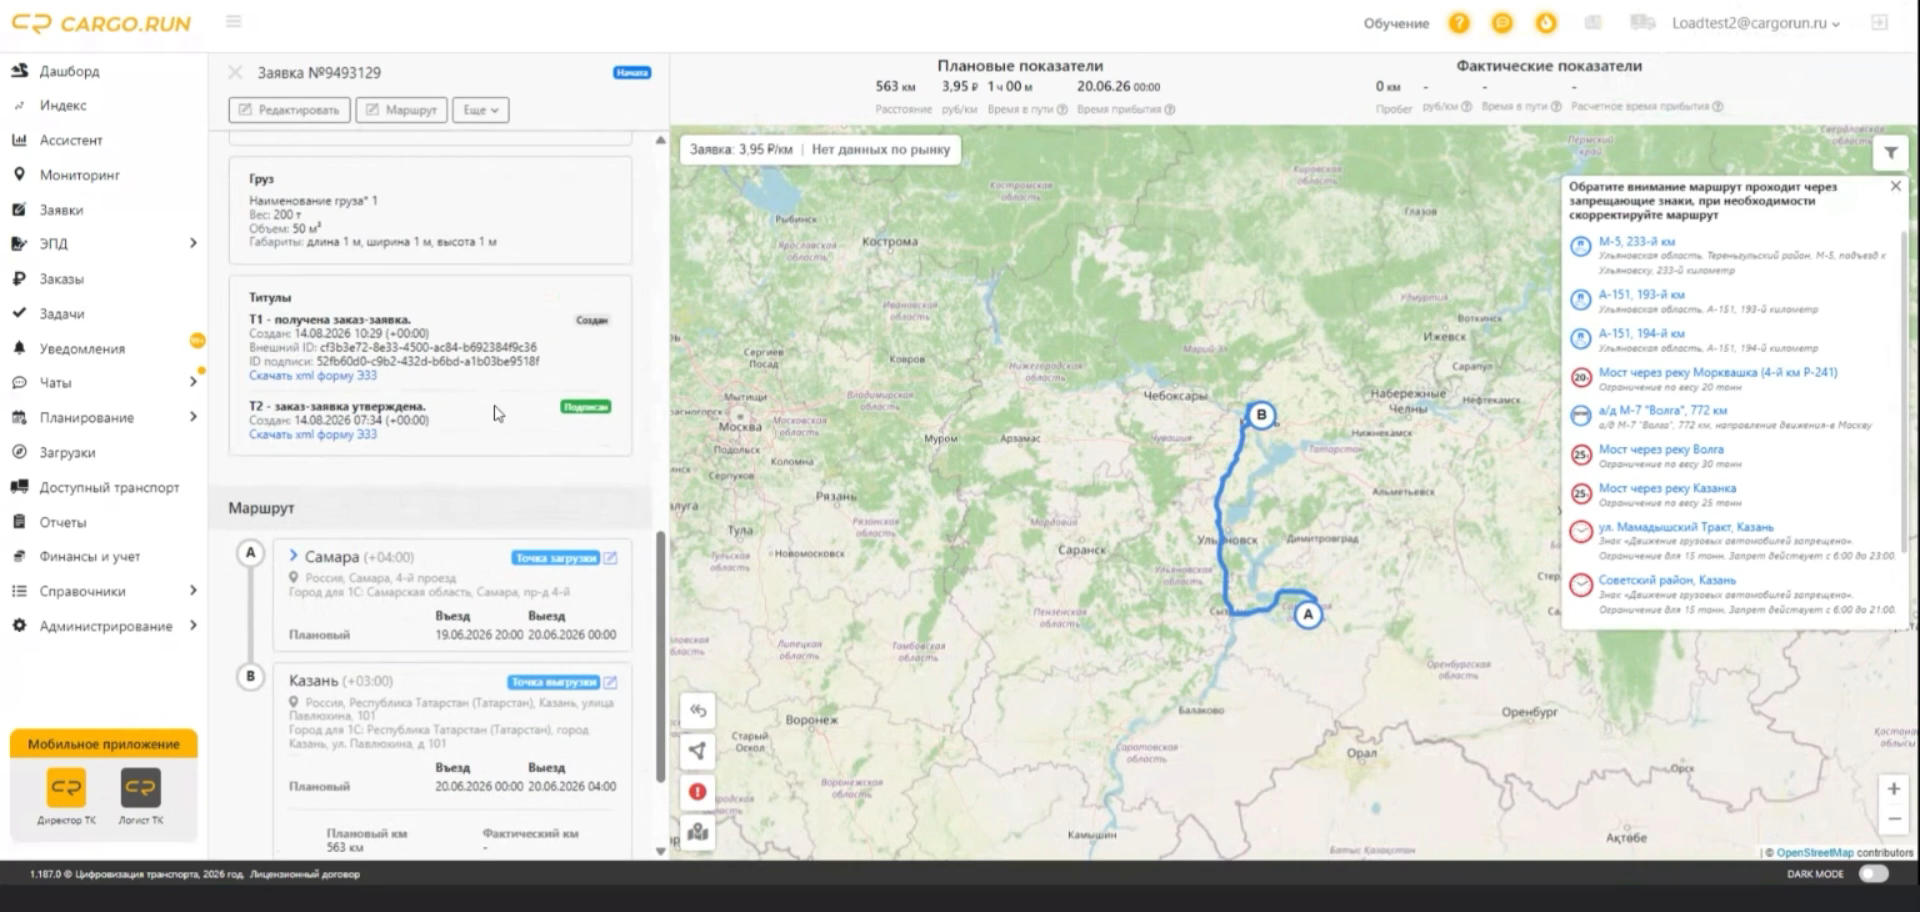
Task: Click the Редактировать button
Action: tap(289, 110)
